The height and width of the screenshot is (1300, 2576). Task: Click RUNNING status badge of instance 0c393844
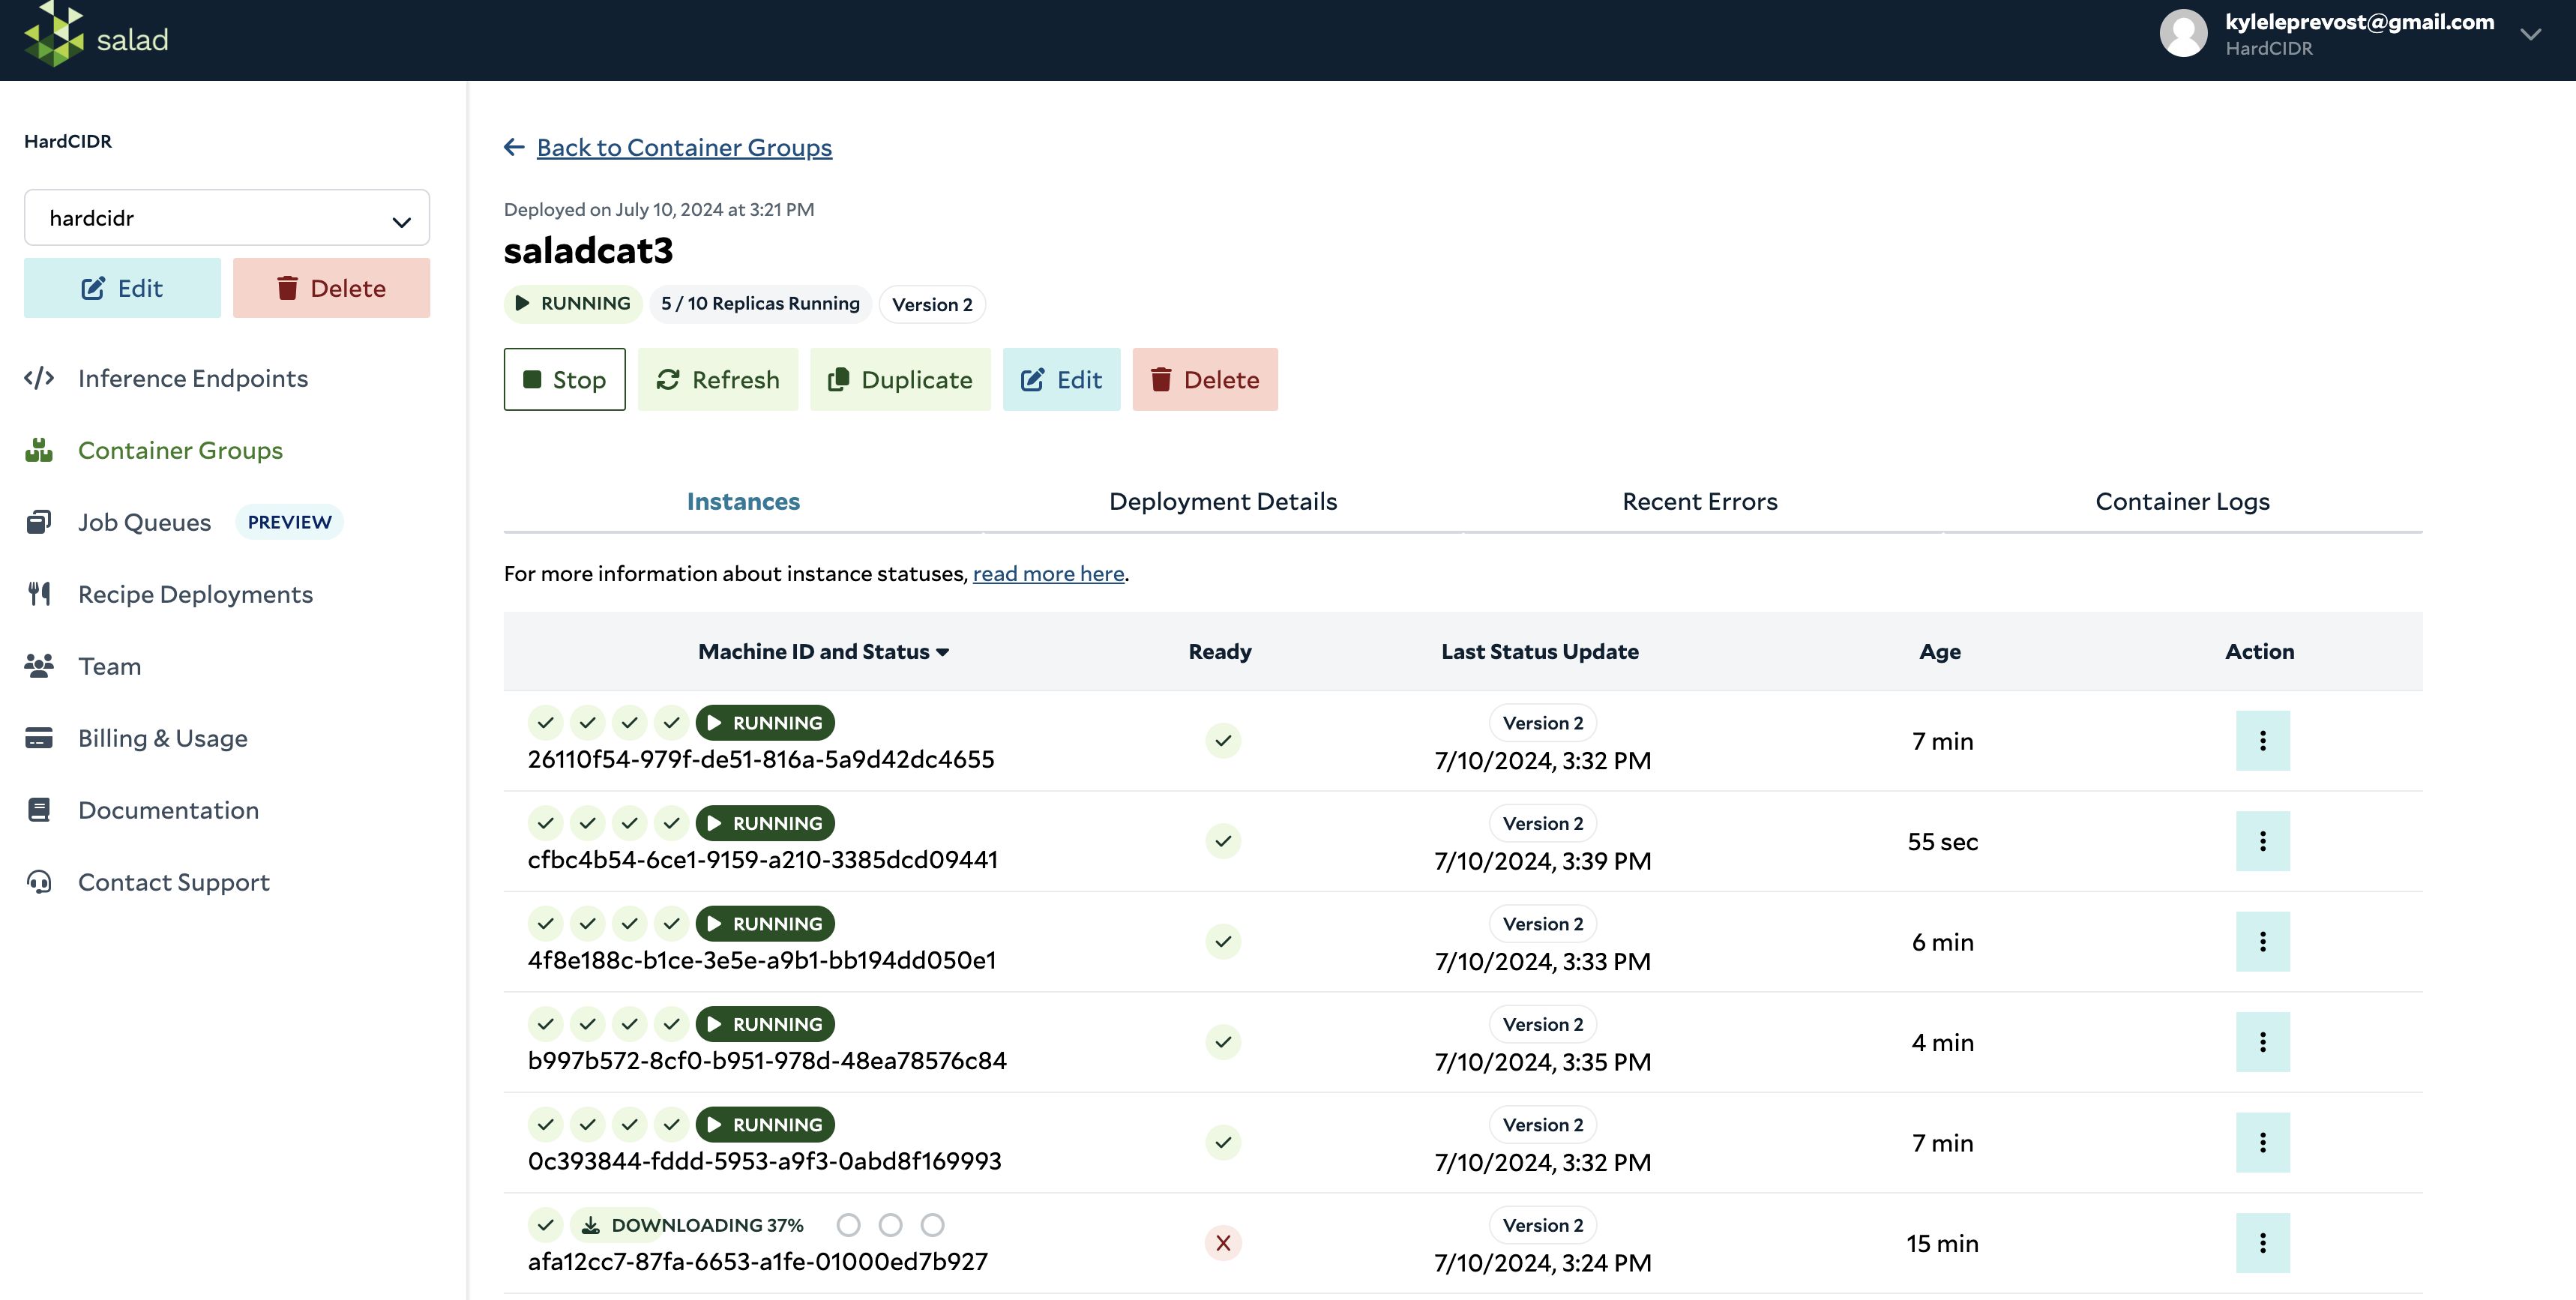click(765, 1124)
